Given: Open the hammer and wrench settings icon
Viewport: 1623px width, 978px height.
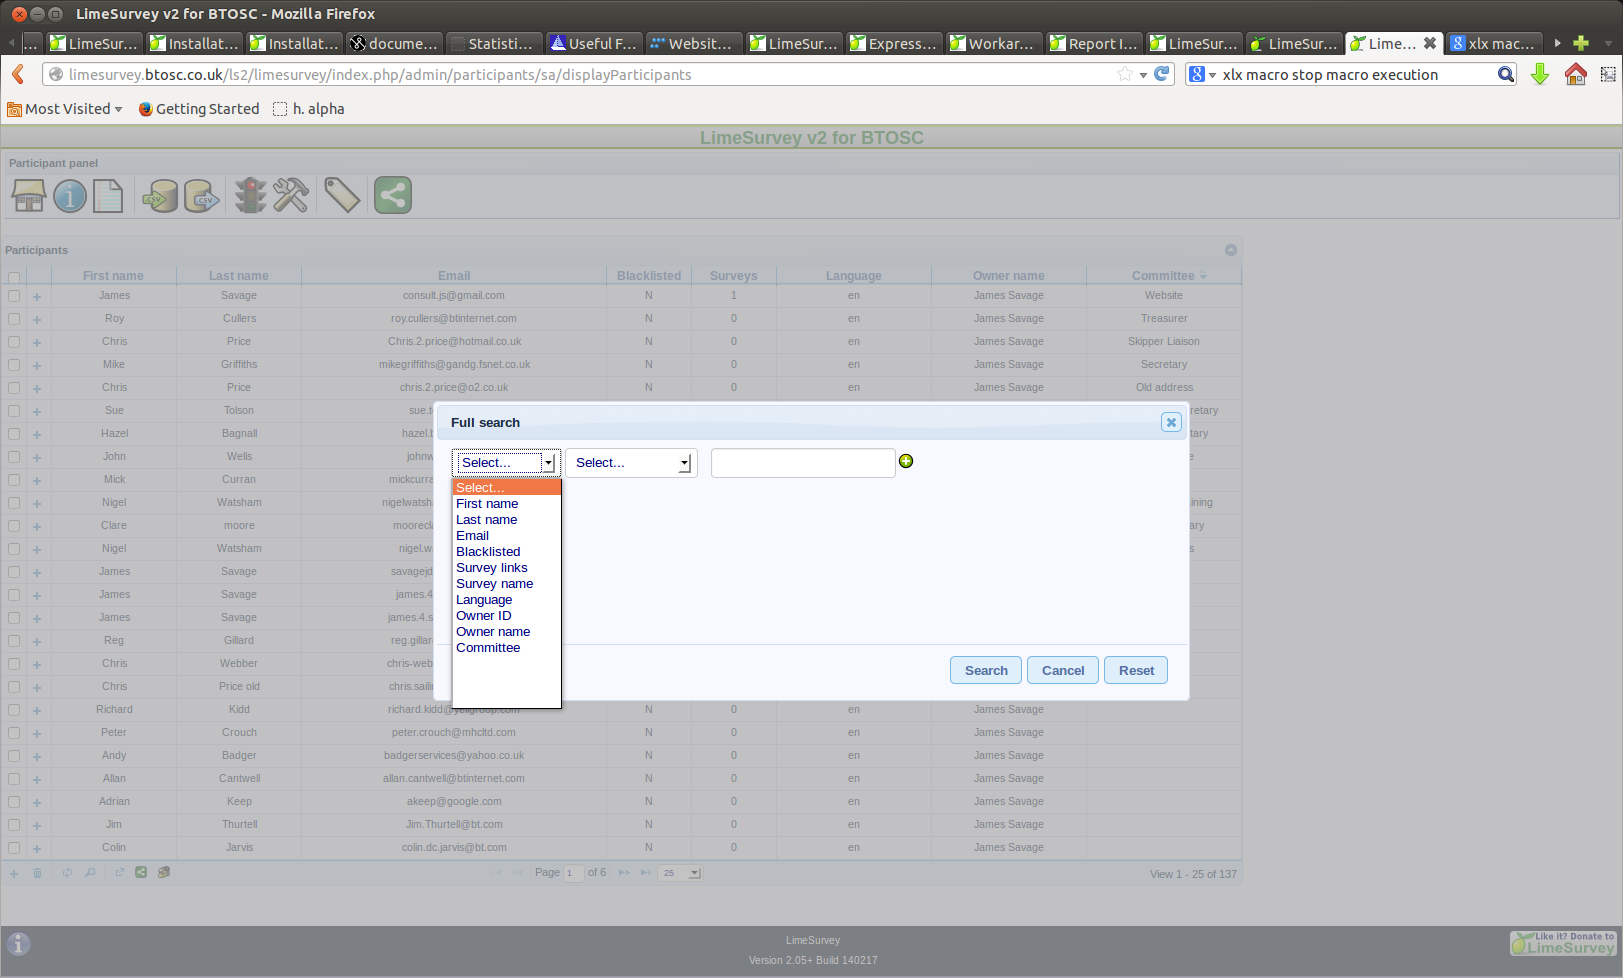Looking at the screenshot, I should [291, 196].
